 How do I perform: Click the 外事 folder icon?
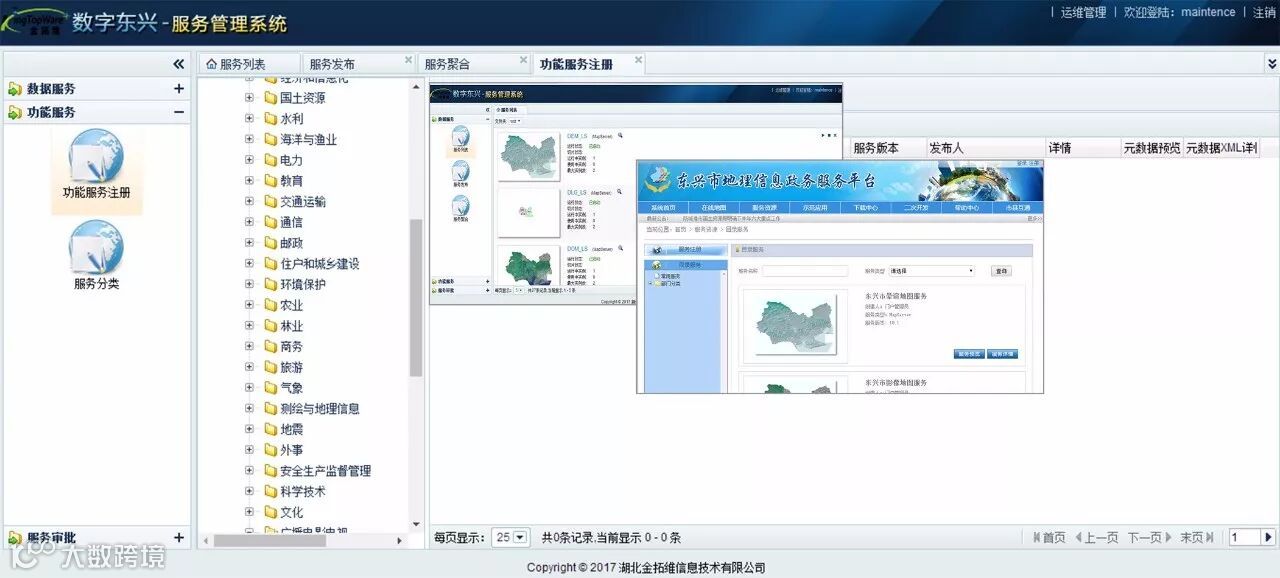tap(270, 450)
